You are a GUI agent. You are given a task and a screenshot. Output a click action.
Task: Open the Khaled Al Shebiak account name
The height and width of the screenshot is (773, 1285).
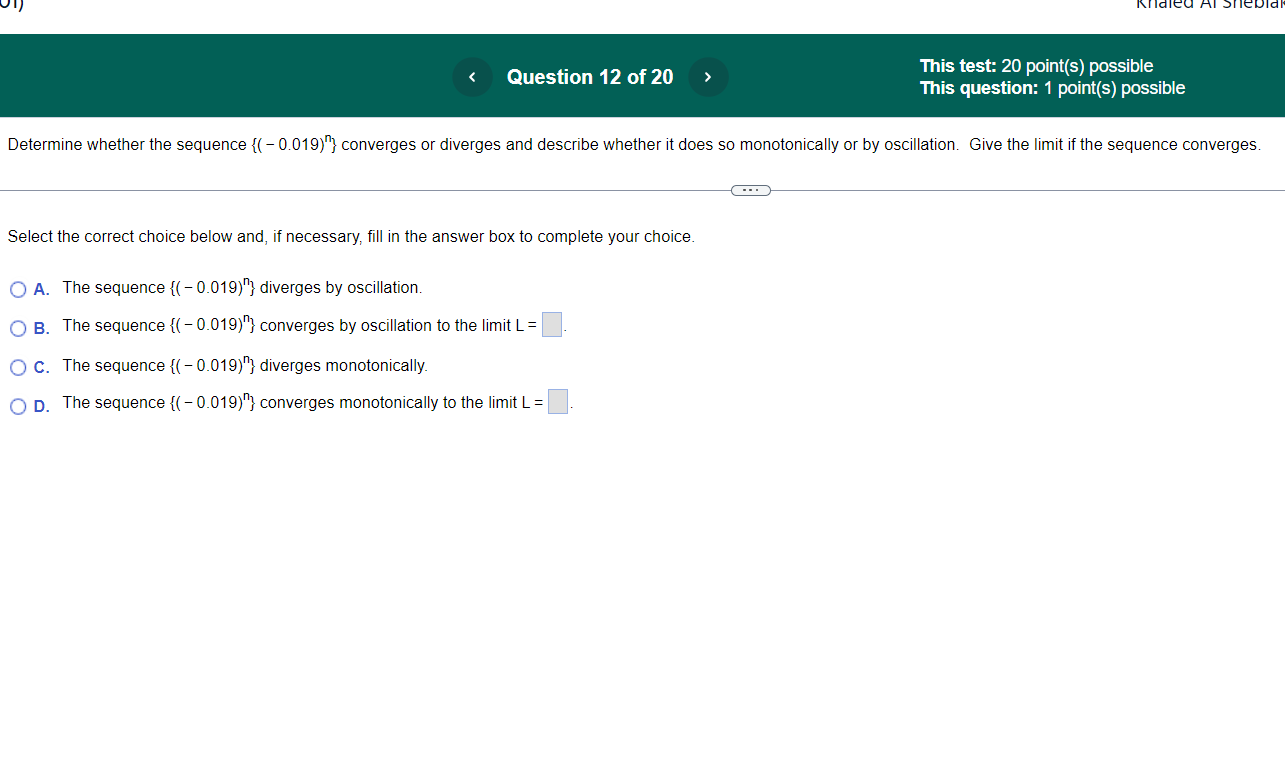[x=1209, y=6]
